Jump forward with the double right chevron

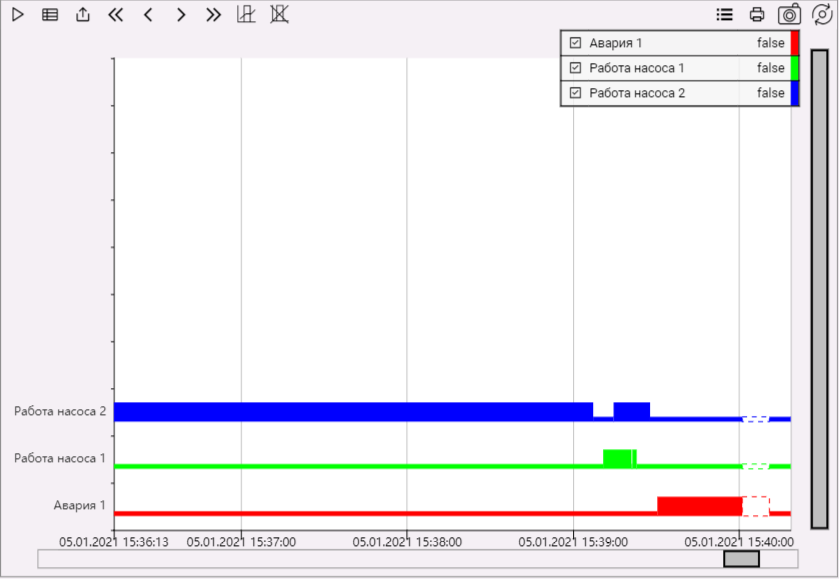(x=213, y=15)
